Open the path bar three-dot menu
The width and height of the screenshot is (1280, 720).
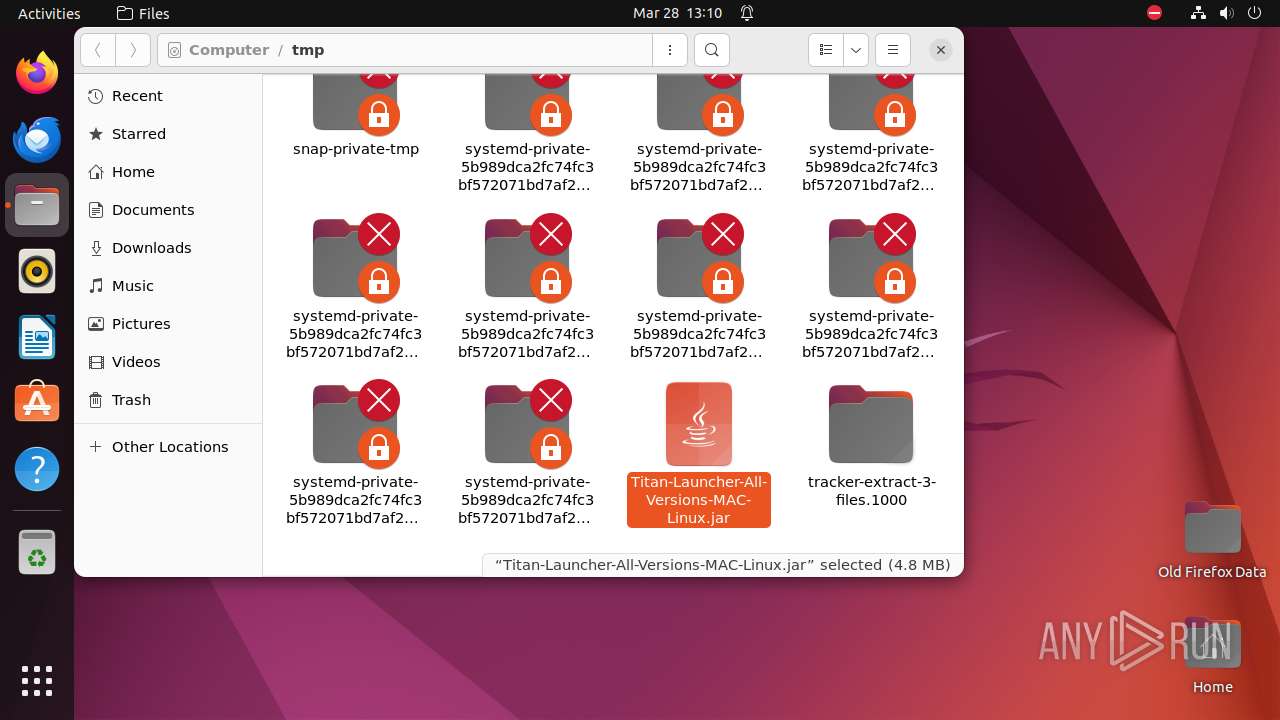(669, 50)
